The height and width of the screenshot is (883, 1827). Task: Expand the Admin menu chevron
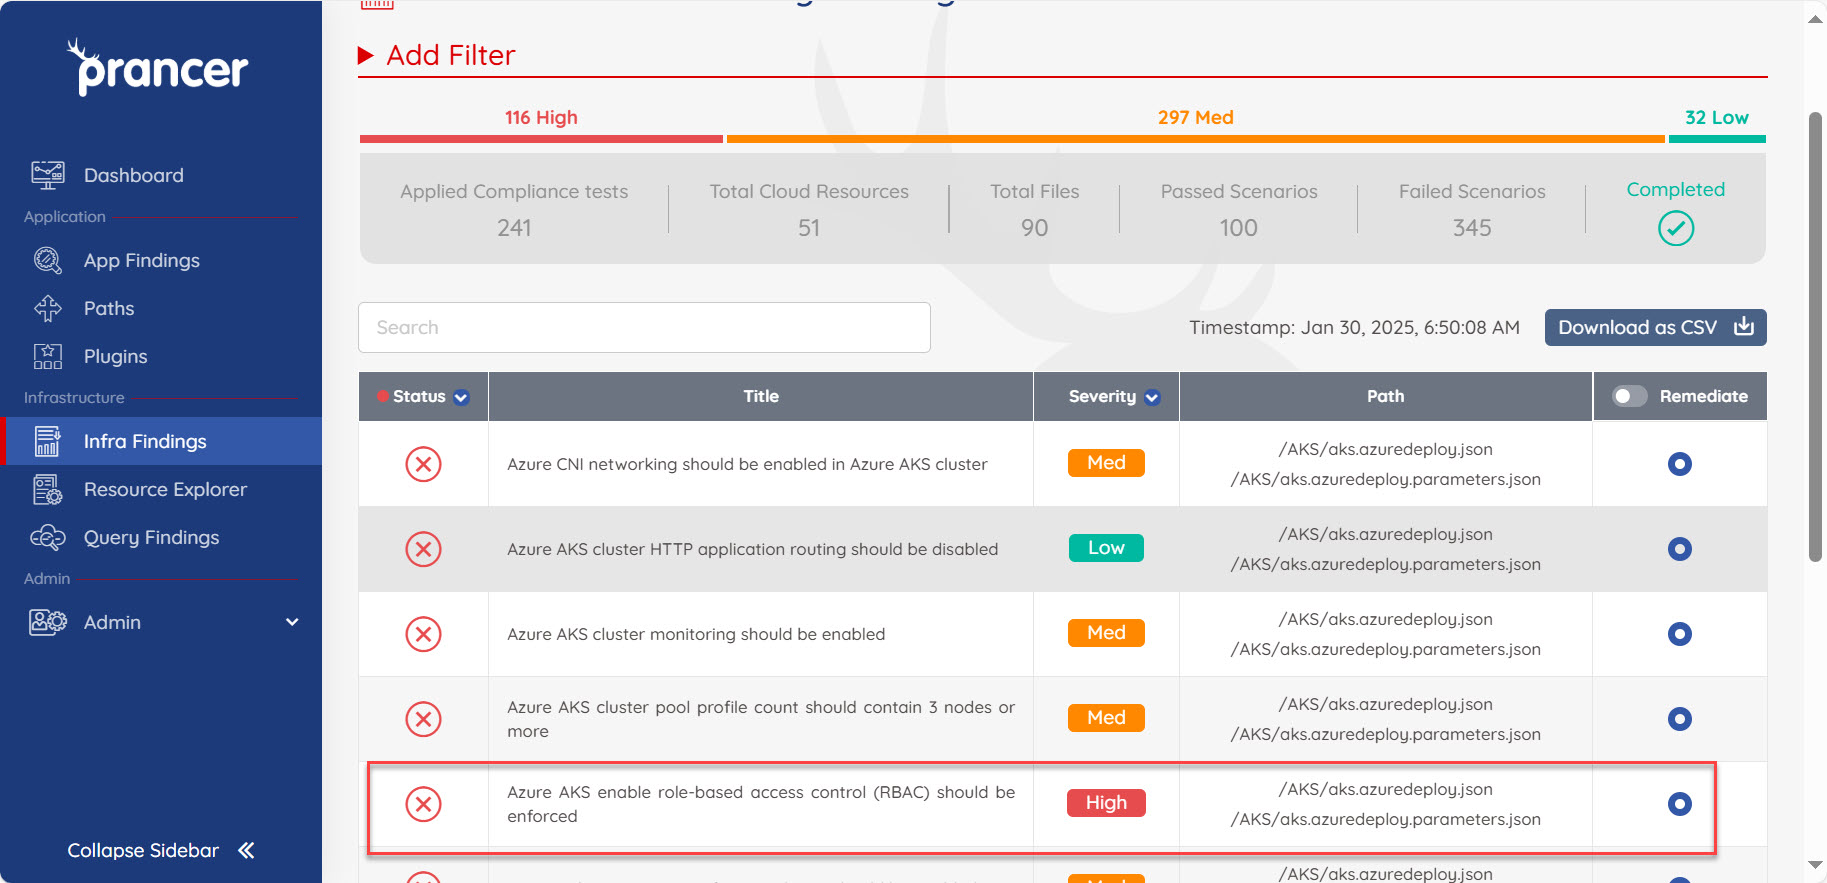[292, 622]
